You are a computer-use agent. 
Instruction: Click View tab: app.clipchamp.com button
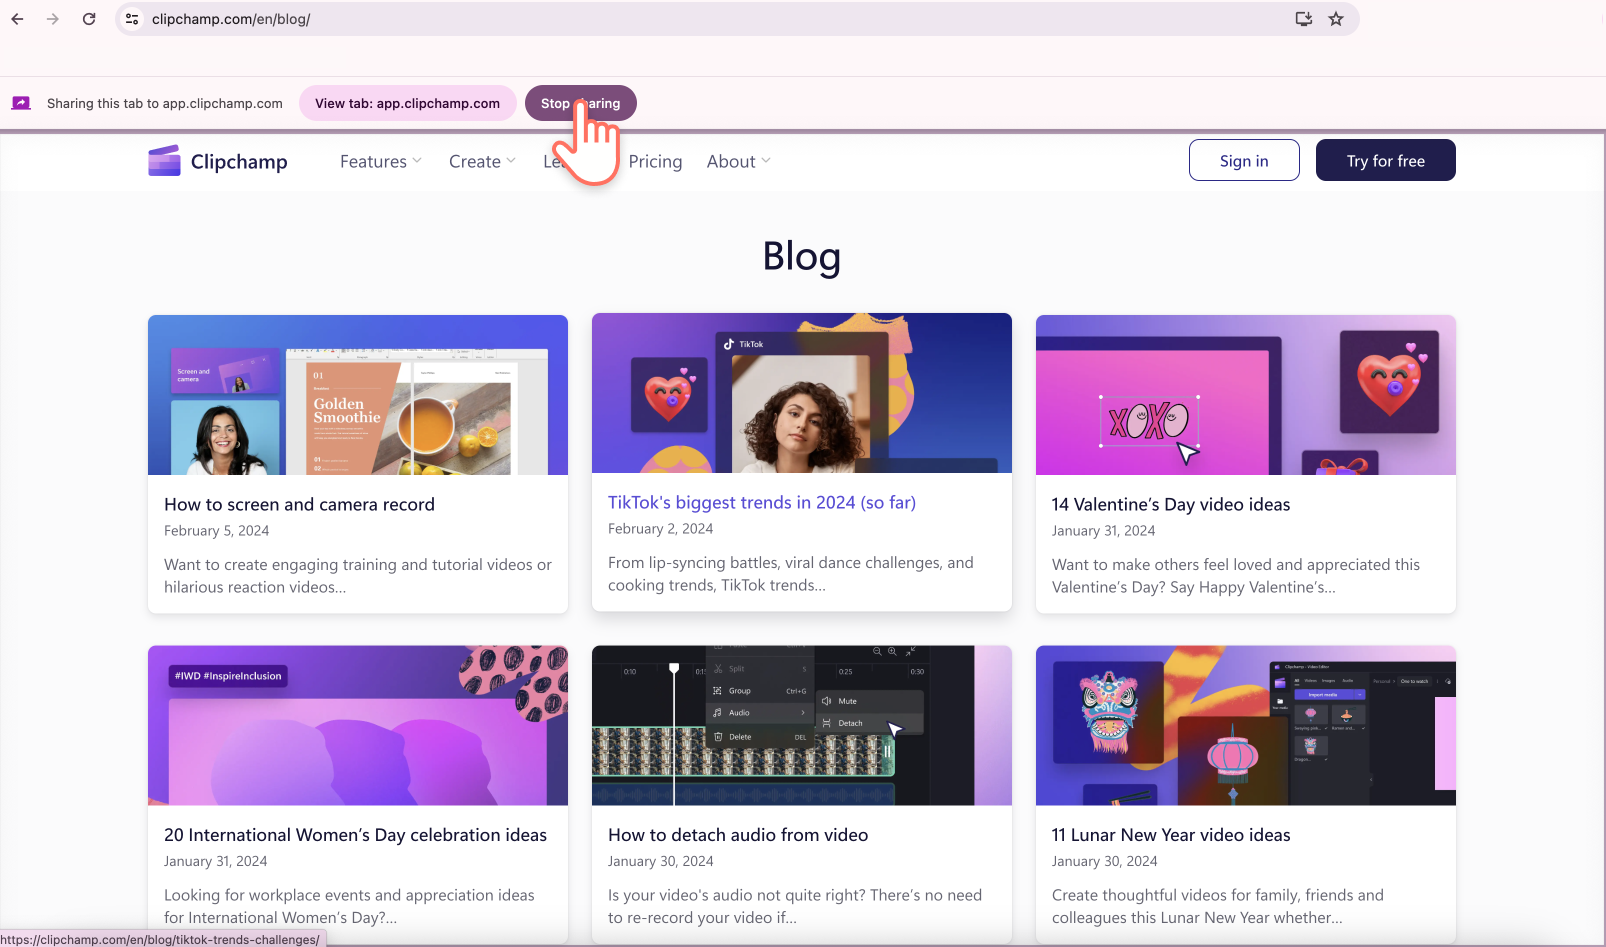pyautogui.click(x=408, y=103)
